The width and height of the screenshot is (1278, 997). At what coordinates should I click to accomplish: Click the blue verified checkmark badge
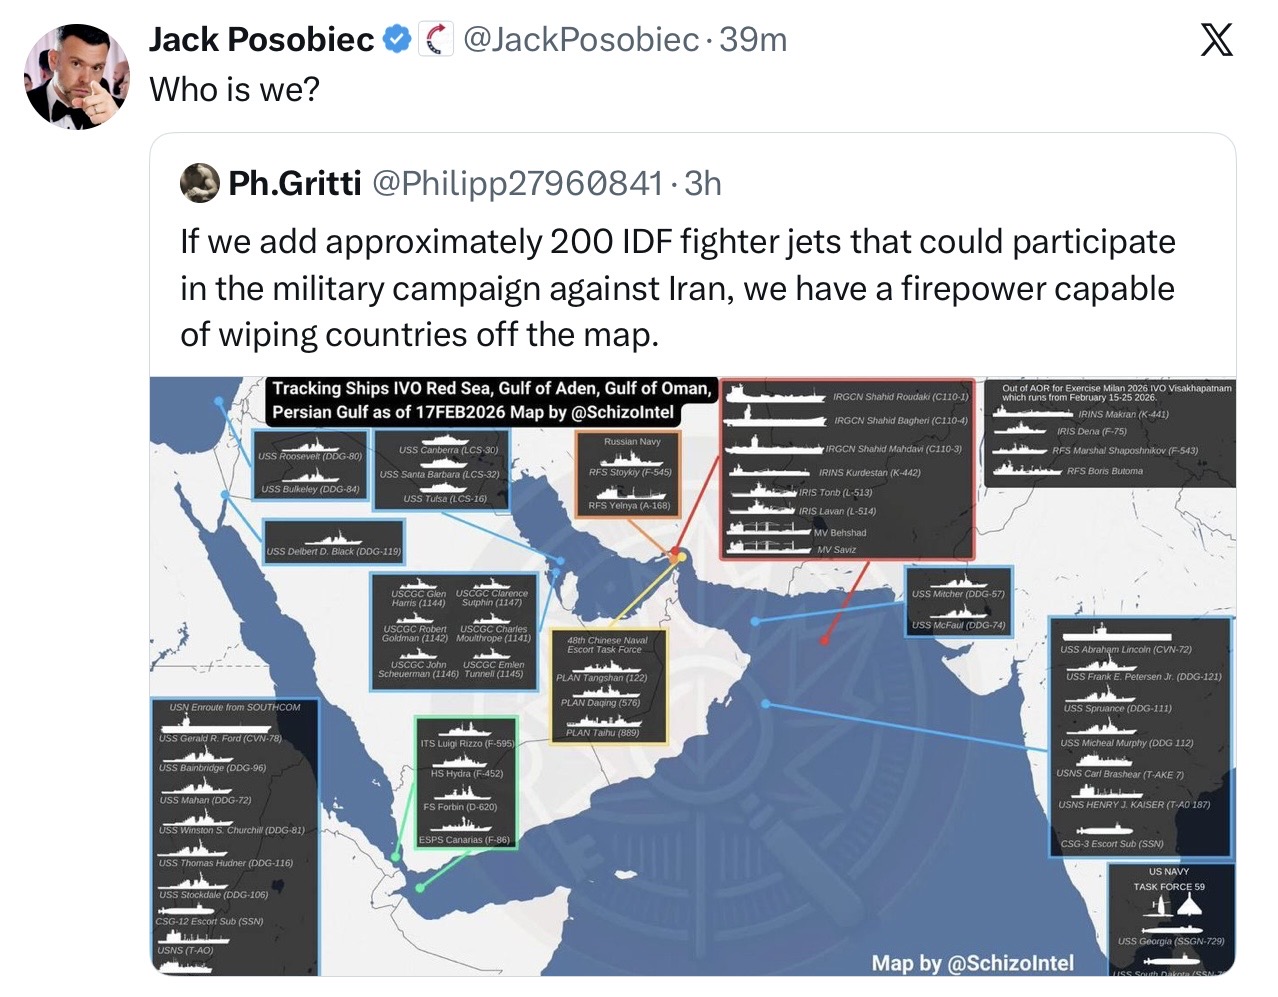(397, 40)
